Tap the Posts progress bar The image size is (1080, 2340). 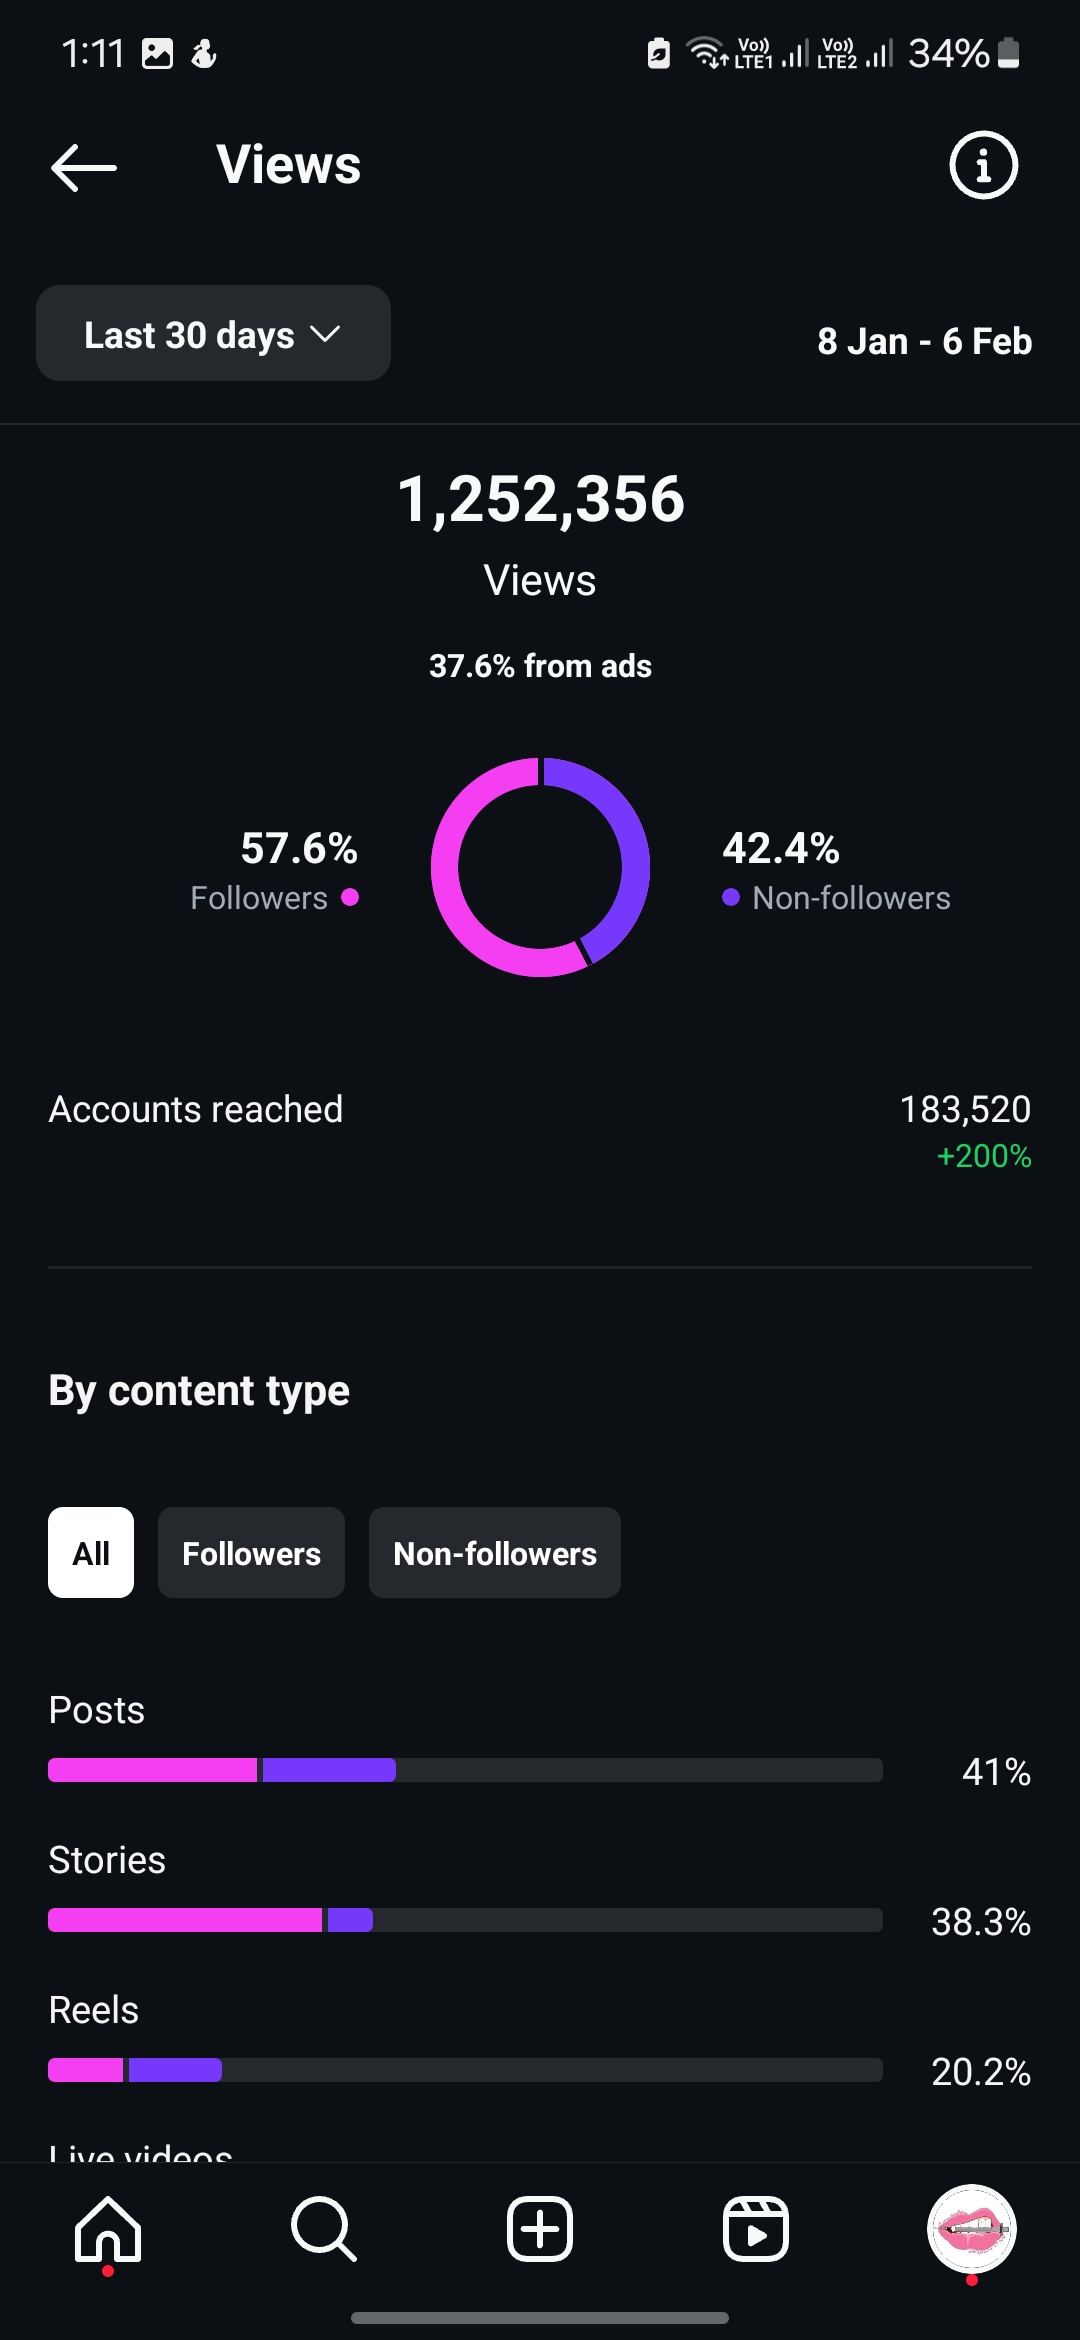click(x=465, y=1770)
